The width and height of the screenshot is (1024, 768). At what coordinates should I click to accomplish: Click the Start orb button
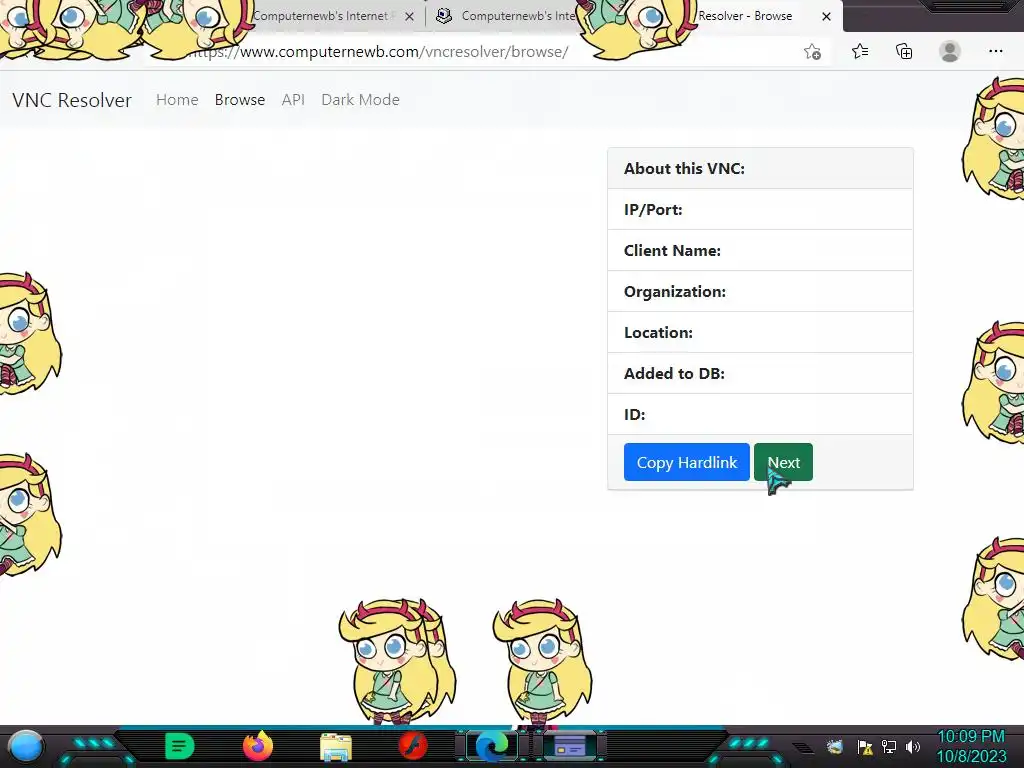[26, 746]
